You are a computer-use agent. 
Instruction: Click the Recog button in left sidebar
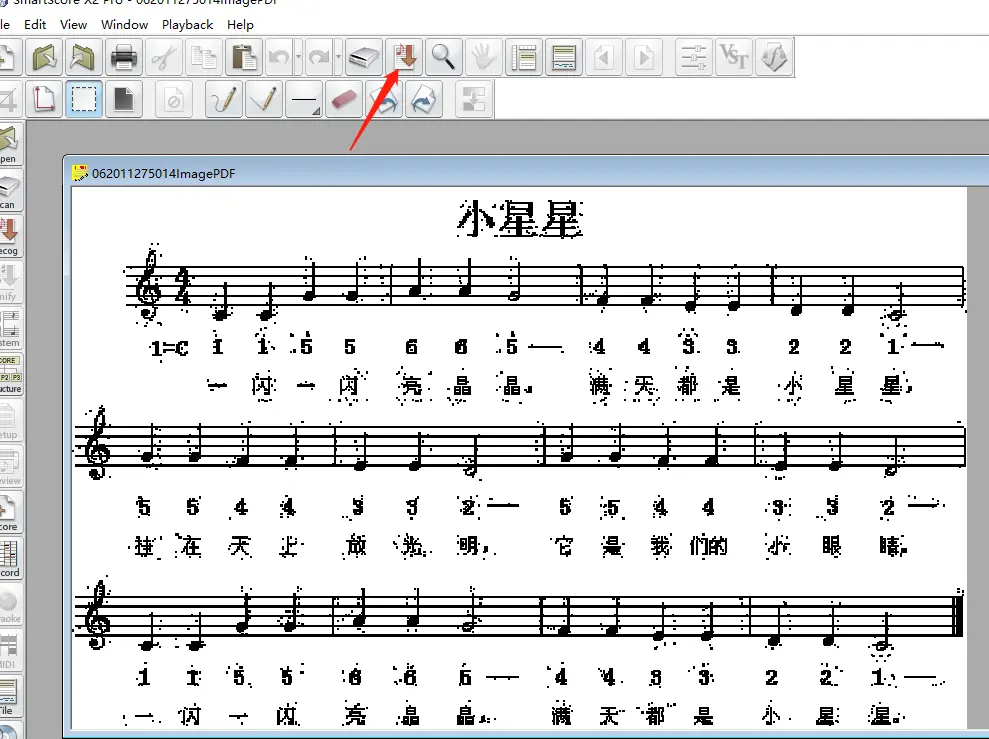(11, 235)
